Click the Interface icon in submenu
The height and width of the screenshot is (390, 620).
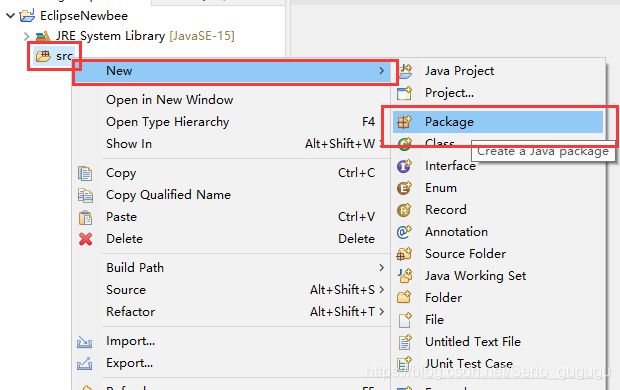coord(404,166)
